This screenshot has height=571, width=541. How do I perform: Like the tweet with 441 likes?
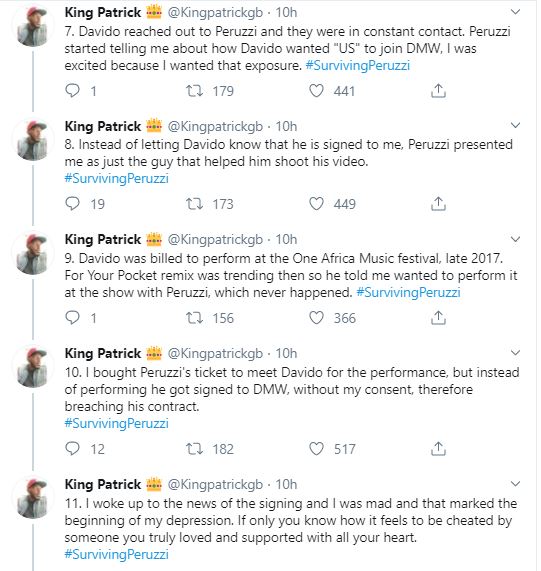(x=316, y=90)
